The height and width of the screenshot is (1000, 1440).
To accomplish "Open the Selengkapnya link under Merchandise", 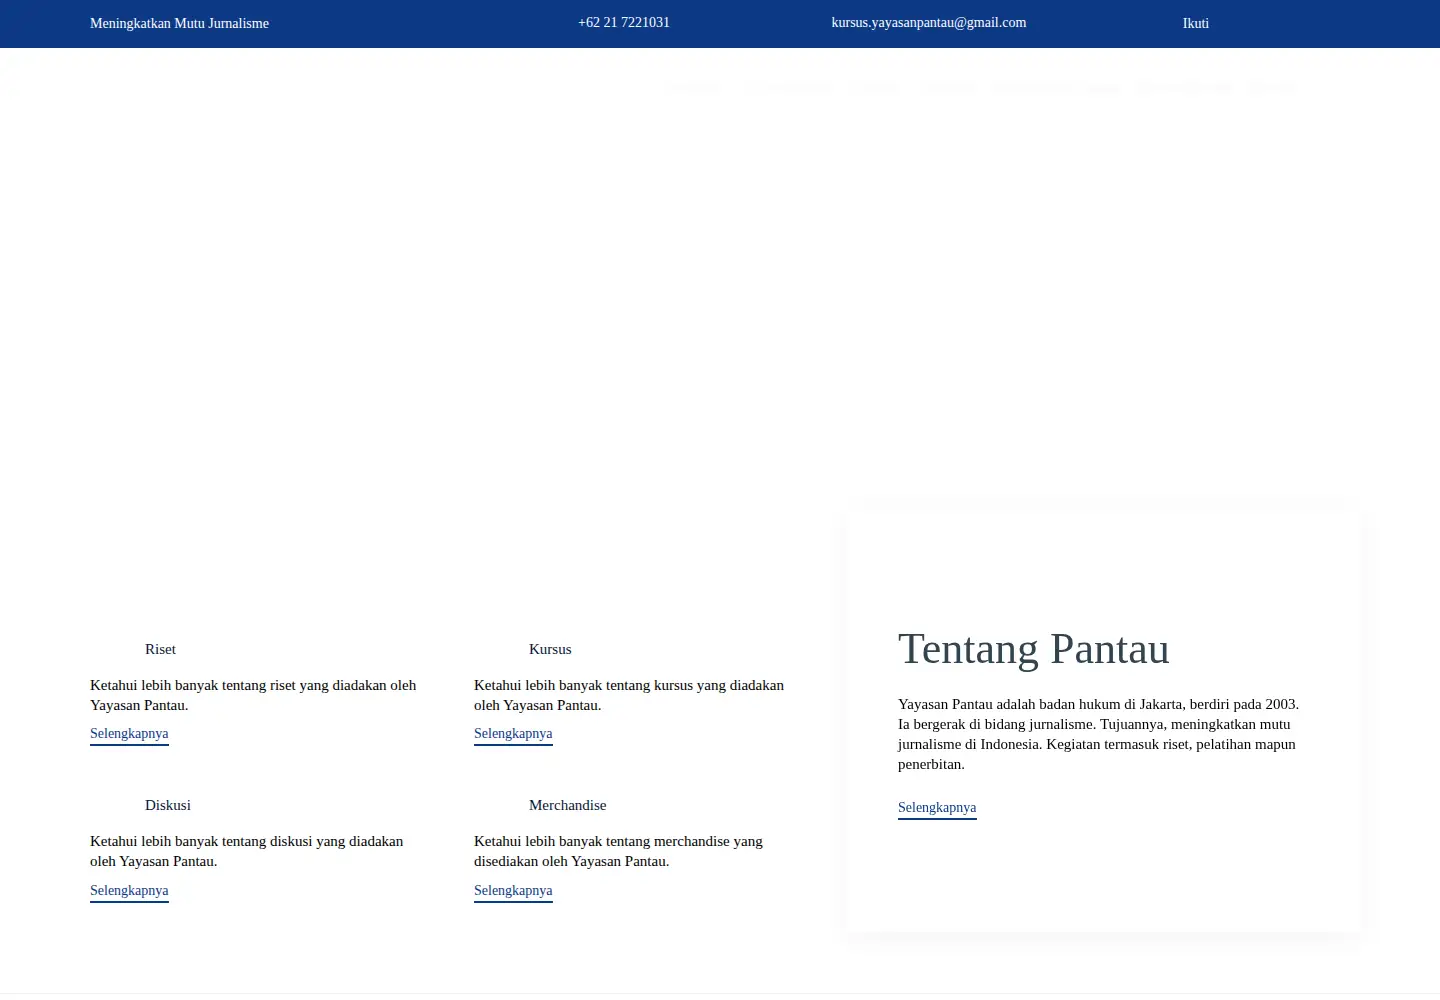I will tap(513, 890).
